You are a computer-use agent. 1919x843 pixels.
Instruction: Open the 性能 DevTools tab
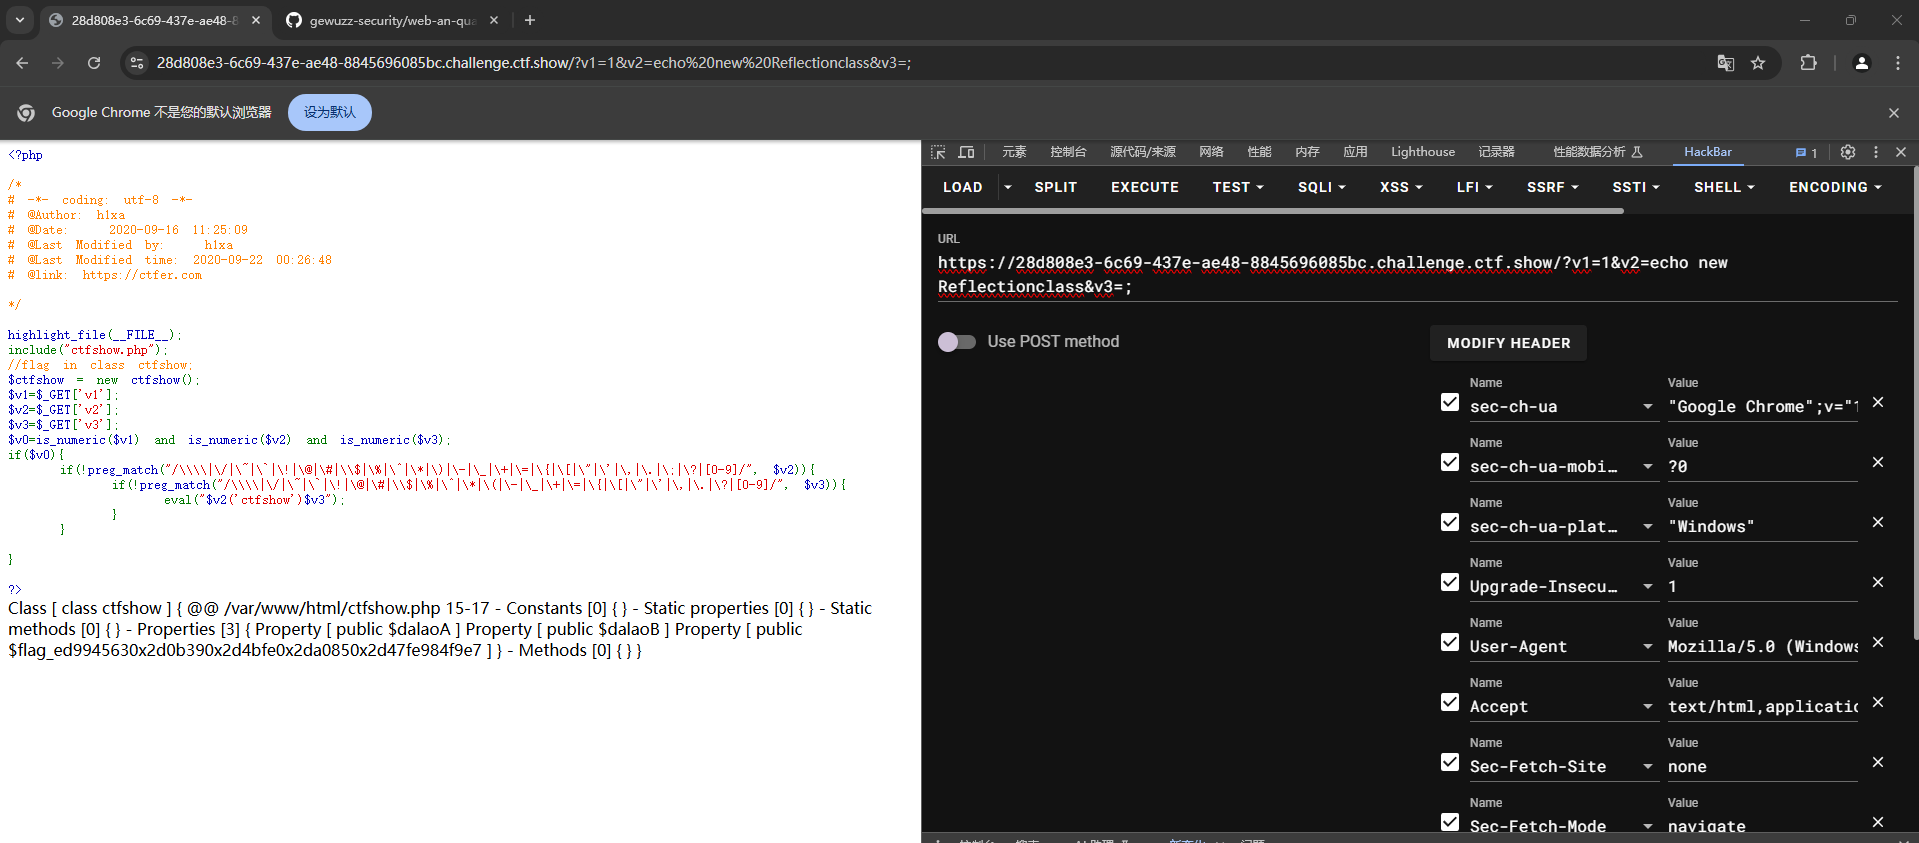click(x=1259, y=152)
